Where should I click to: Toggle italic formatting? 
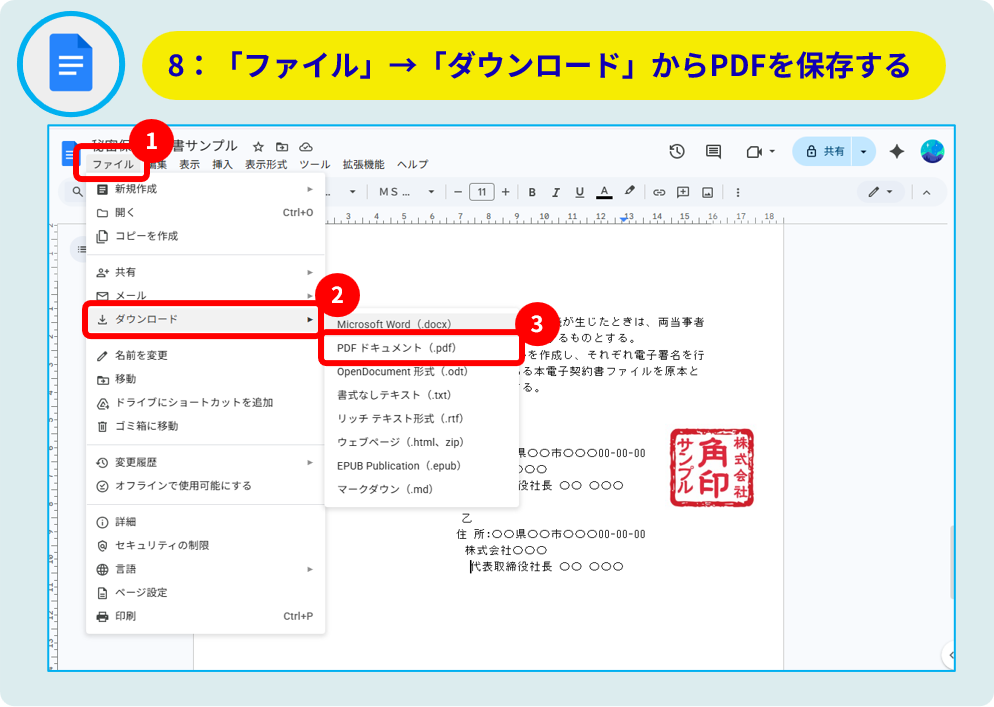click(x=556, y=192)
